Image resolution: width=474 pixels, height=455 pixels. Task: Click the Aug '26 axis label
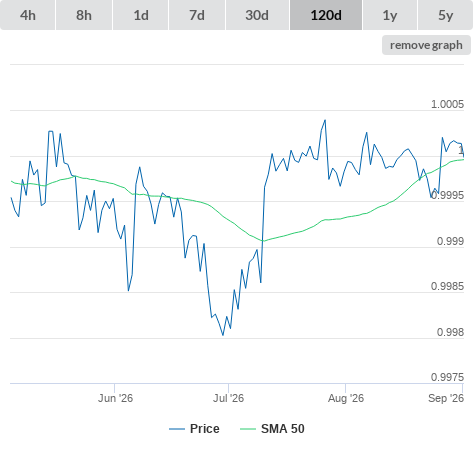click(346, 398)
